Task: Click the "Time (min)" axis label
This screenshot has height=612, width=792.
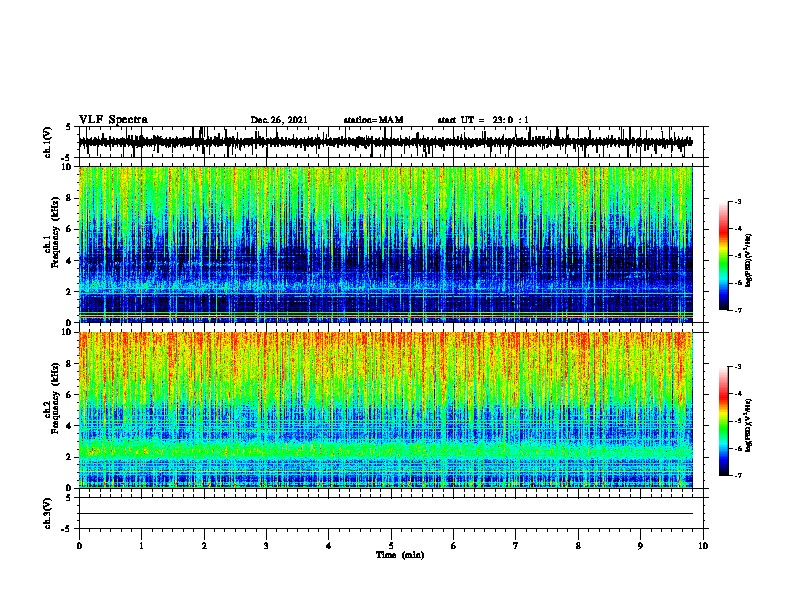Action: pos(400,555)
